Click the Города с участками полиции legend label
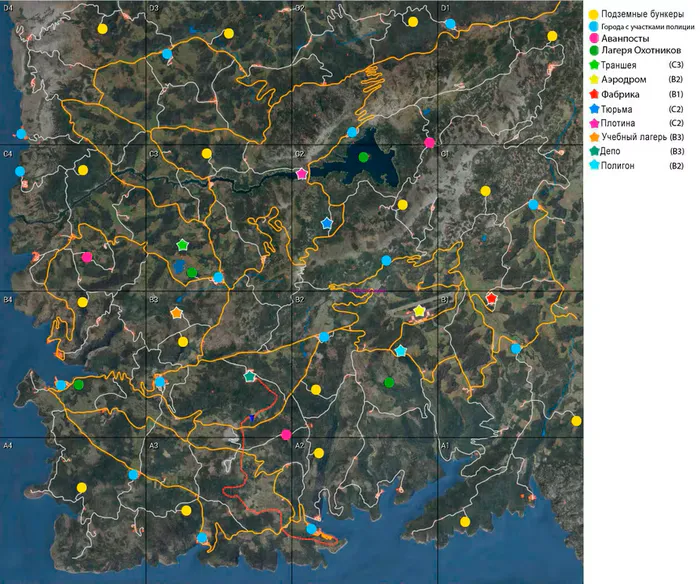700x584 pixels. [648, 27]
